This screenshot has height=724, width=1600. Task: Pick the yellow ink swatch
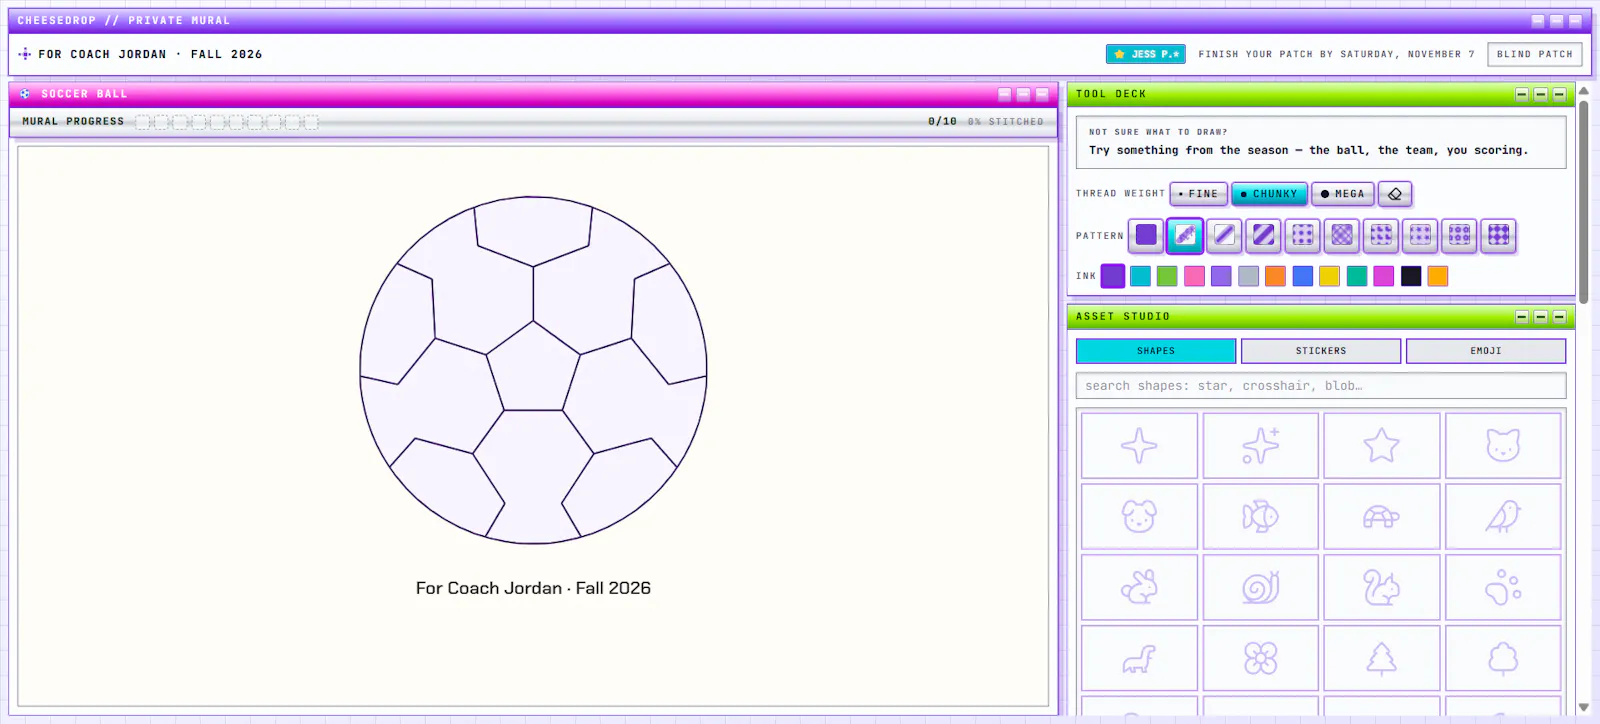pyautogui.click(x=1329, y=276)
